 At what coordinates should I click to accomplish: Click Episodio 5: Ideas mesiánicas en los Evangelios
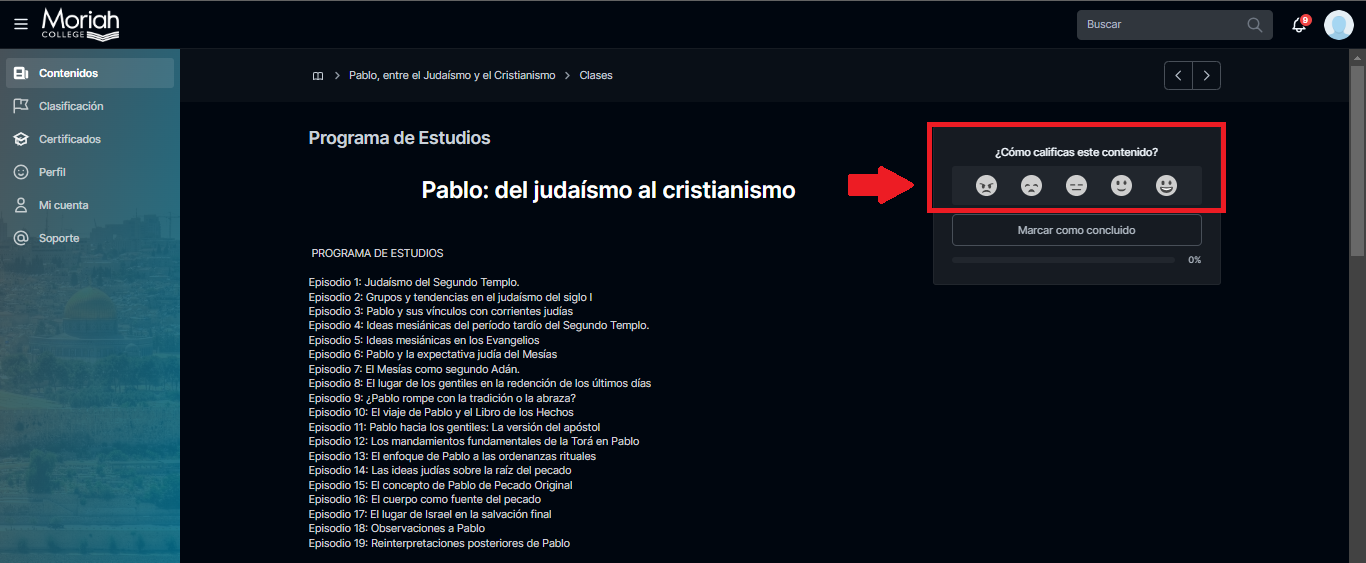(x=424, y=340)
